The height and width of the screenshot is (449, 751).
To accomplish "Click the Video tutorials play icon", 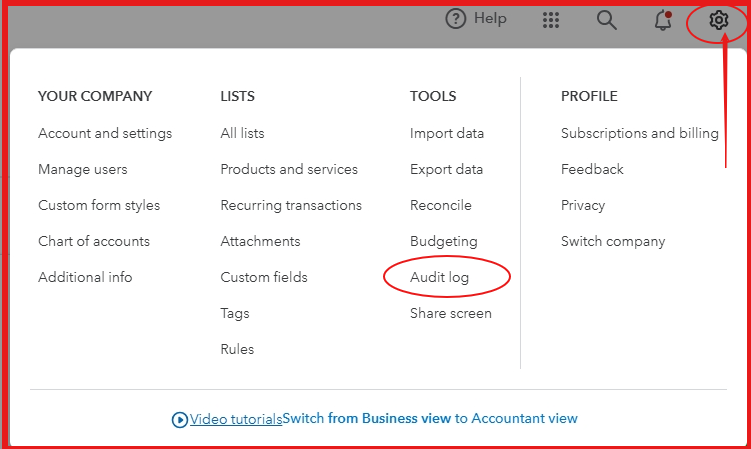I will tap(180, 420).
